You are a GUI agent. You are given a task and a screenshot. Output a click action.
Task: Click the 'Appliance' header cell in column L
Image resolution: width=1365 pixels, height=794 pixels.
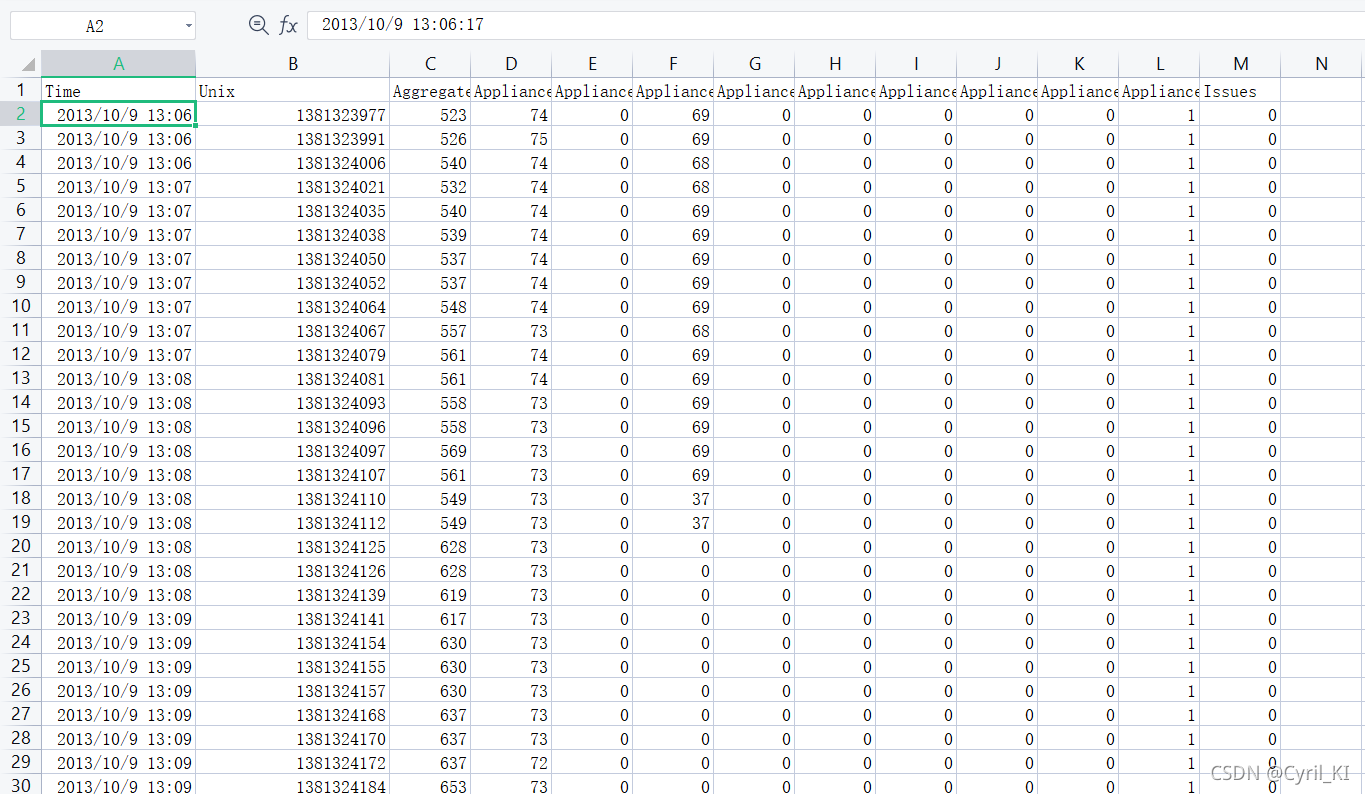click(1159, 91)
